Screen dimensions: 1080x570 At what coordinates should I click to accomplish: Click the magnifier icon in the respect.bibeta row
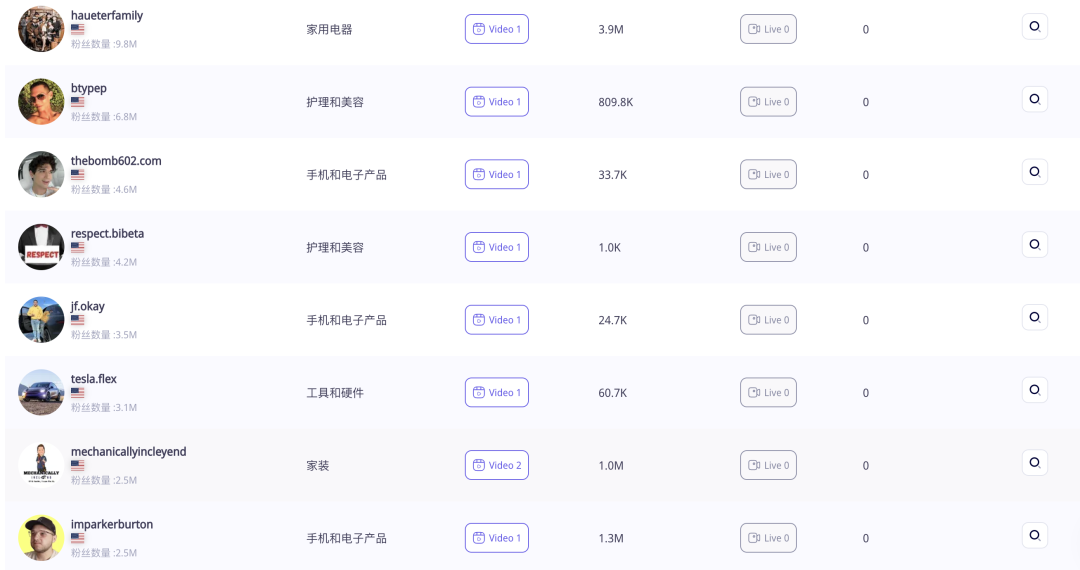pos(1034,245)
